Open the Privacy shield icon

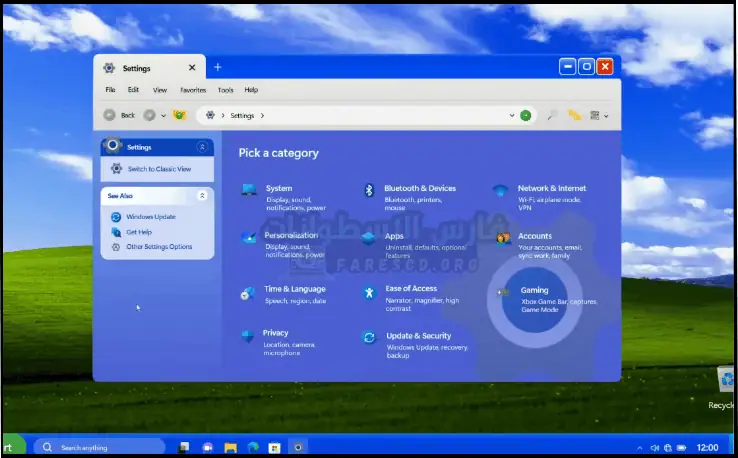click(x=248, y=336)
